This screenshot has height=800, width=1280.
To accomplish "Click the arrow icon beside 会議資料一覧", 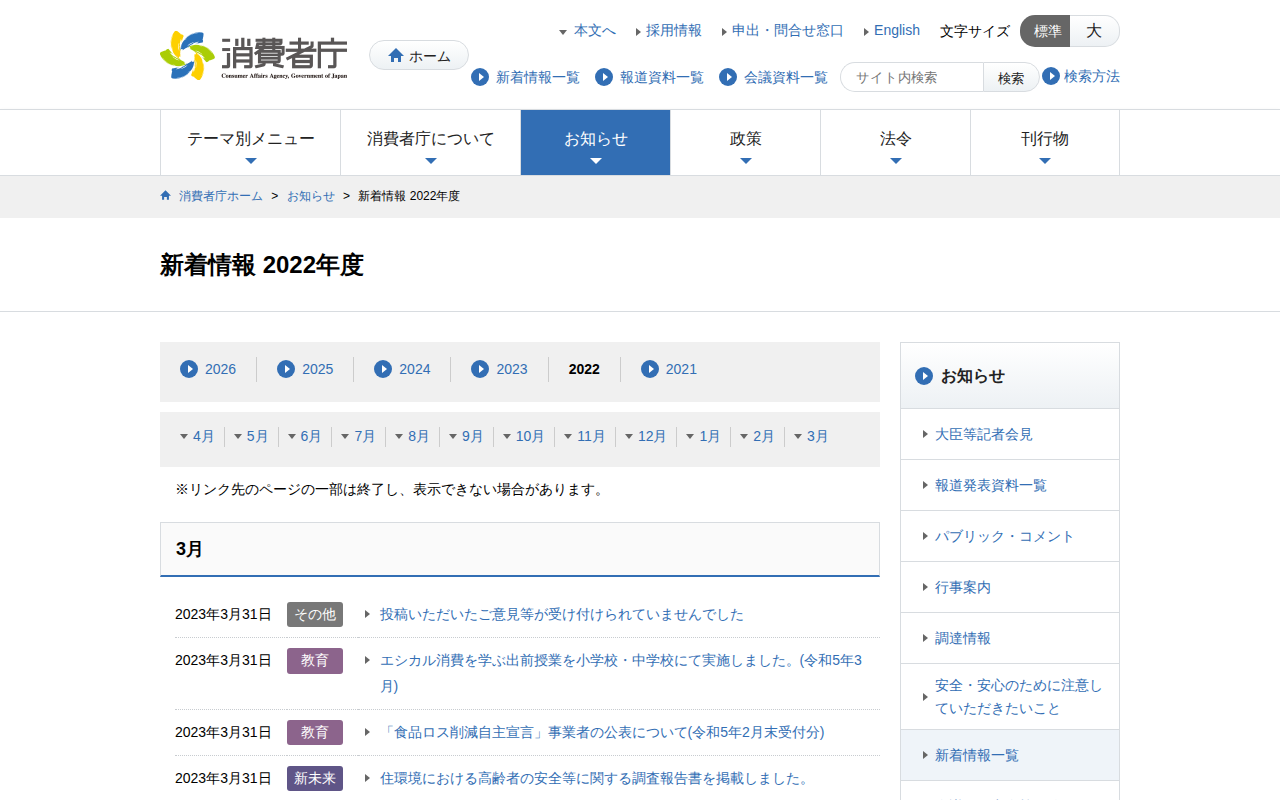I will 728,77.
